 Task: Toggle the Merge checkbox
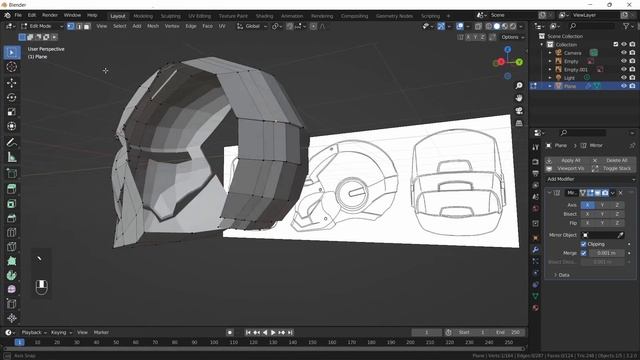click(584, 253)
